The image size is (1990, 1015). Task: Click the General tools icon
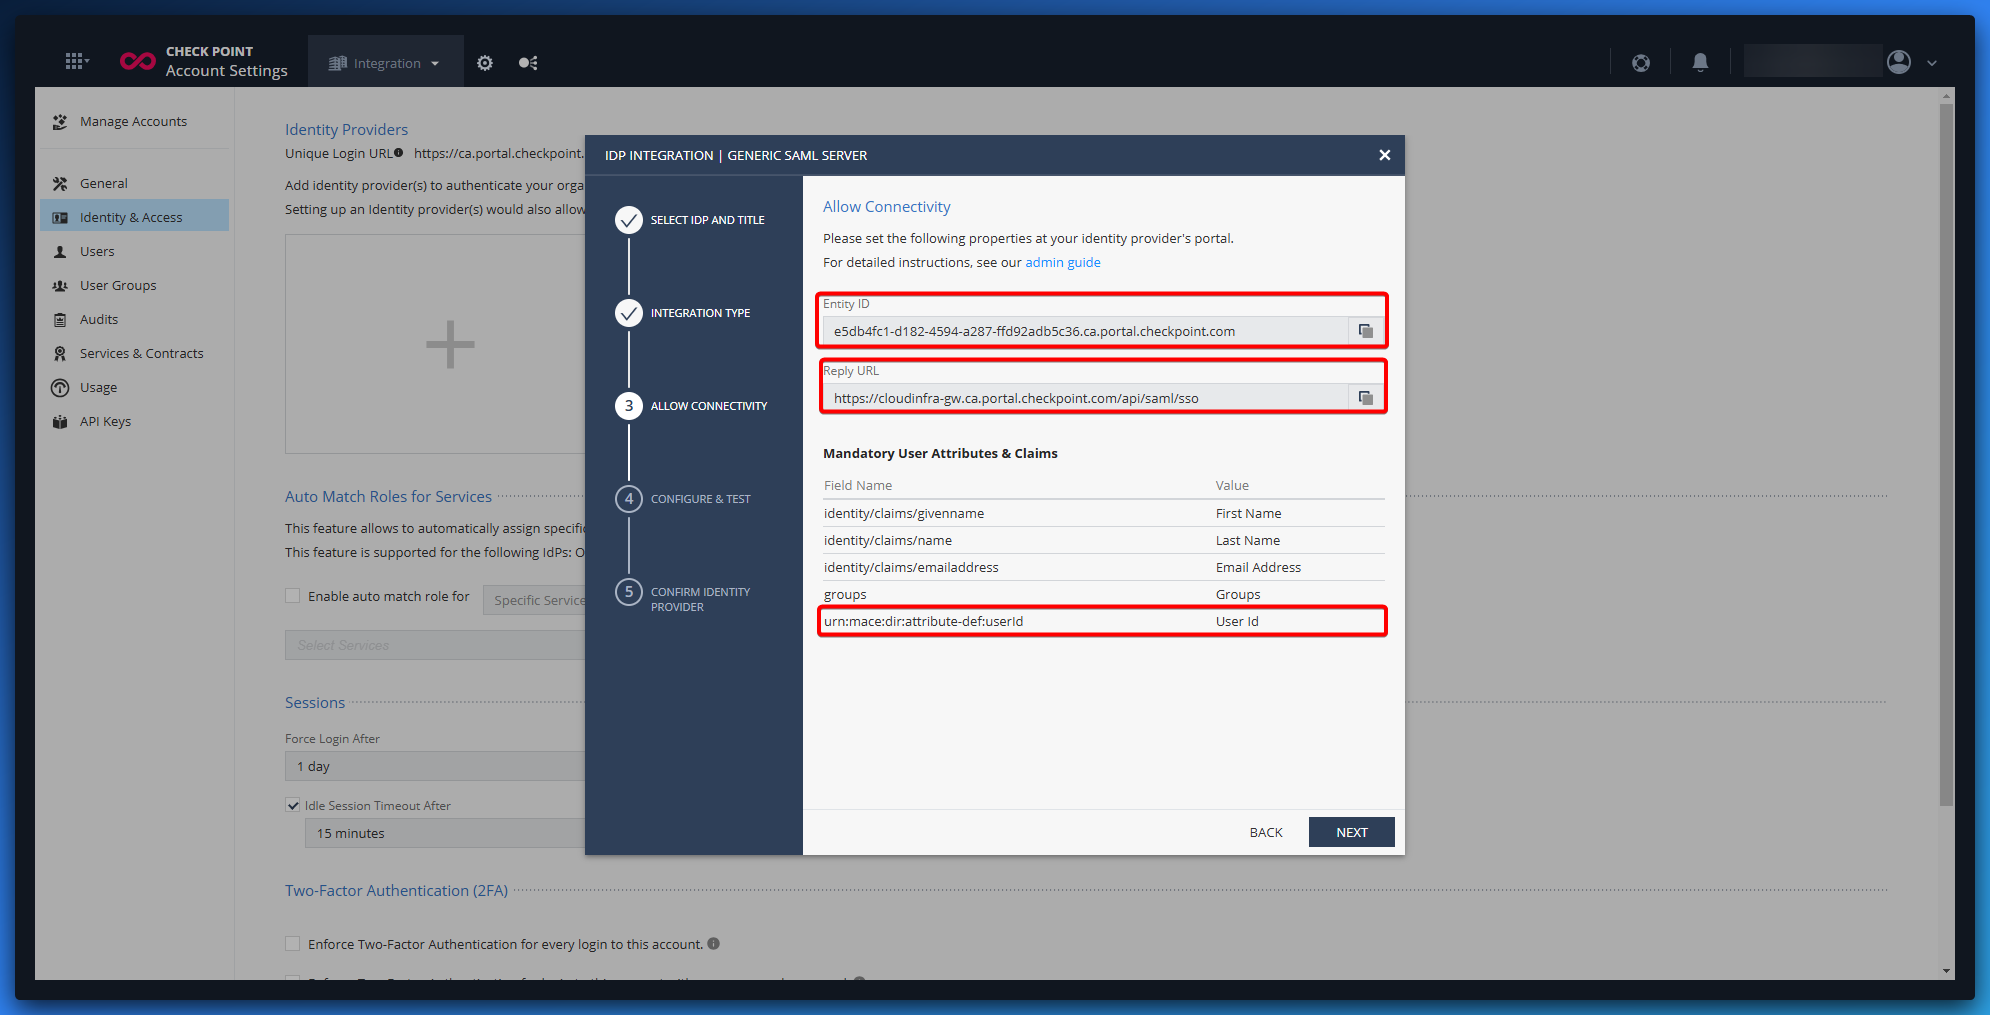pos(60,184)
